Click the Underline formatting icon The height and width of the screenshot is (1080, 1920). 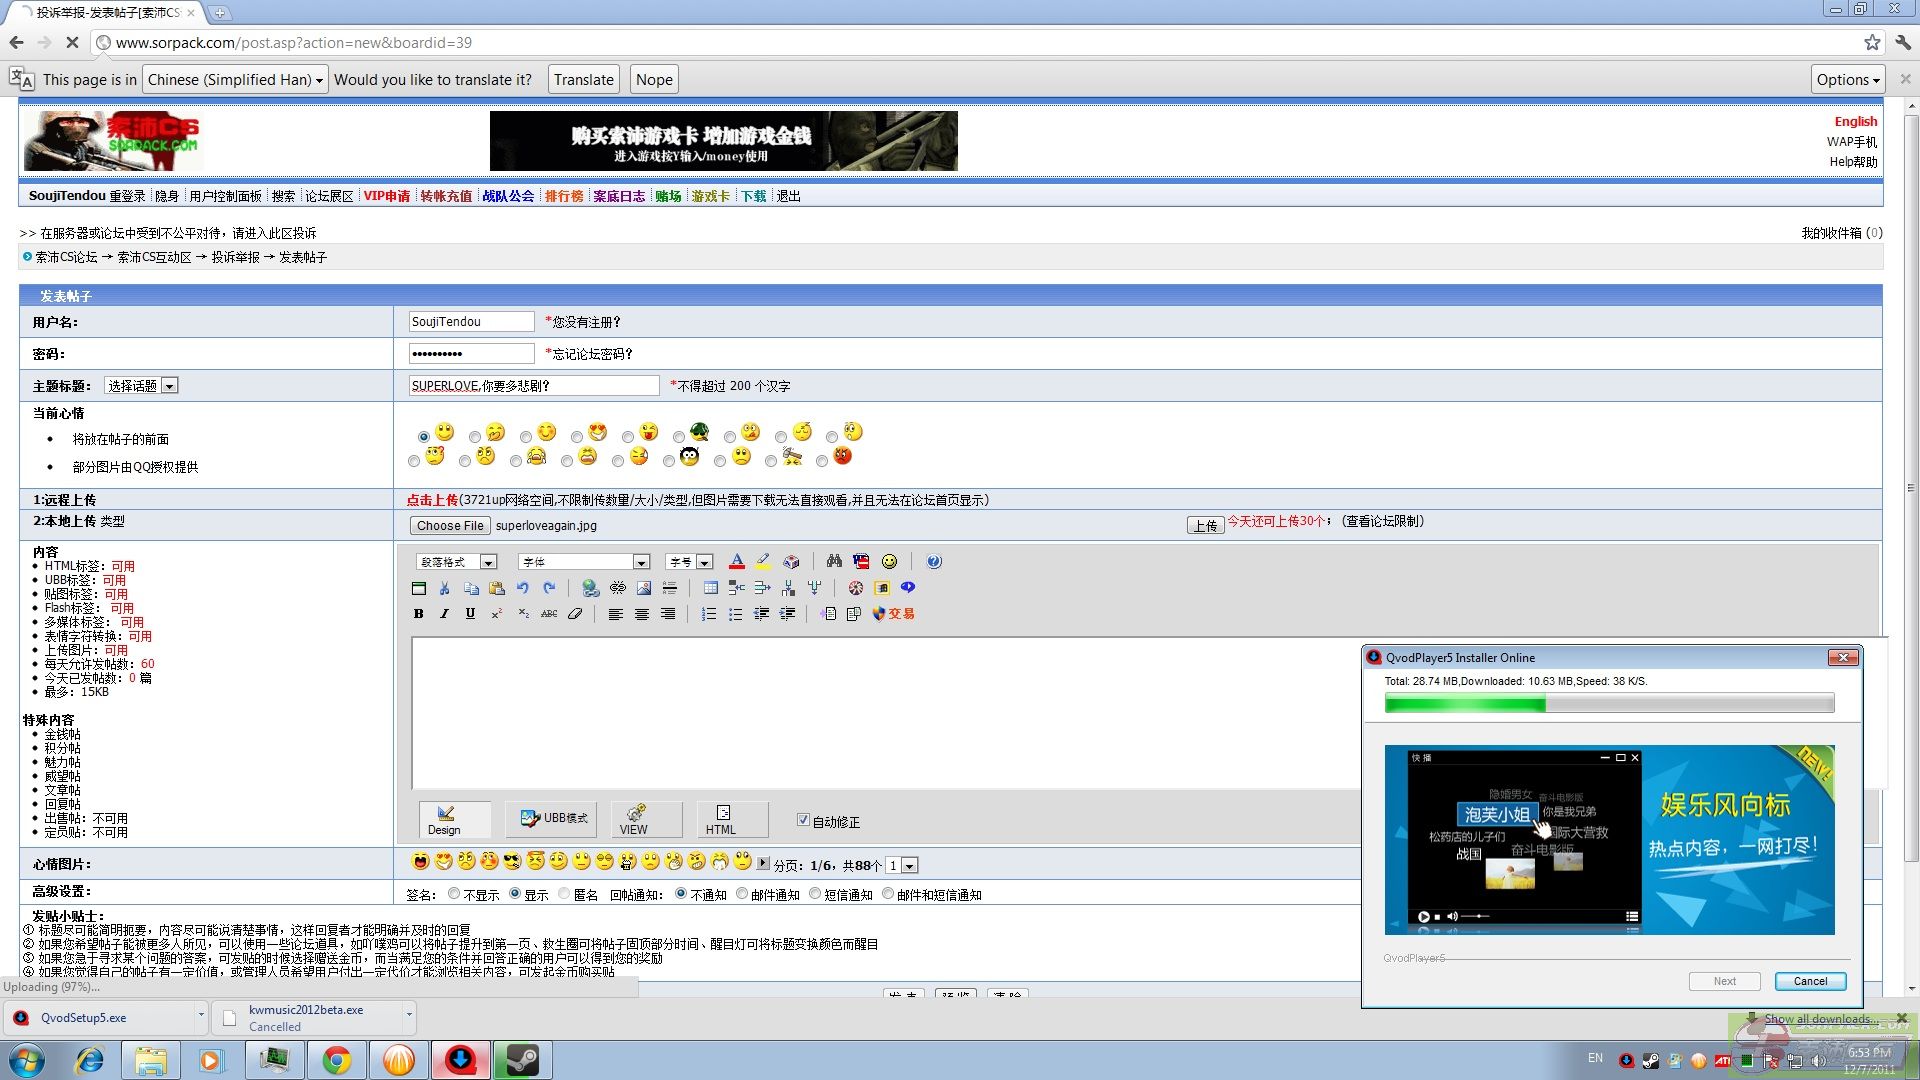[470, 614]
